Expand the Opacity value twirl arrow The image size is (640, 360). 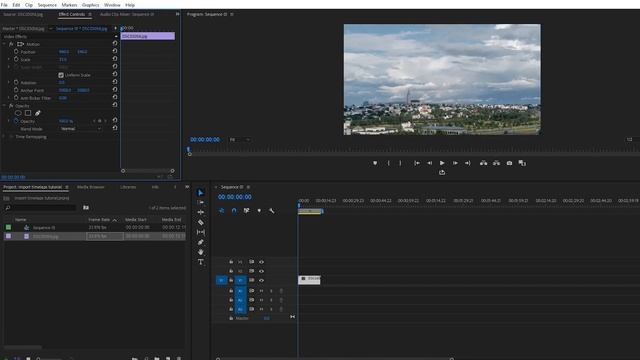coord(9,121)
